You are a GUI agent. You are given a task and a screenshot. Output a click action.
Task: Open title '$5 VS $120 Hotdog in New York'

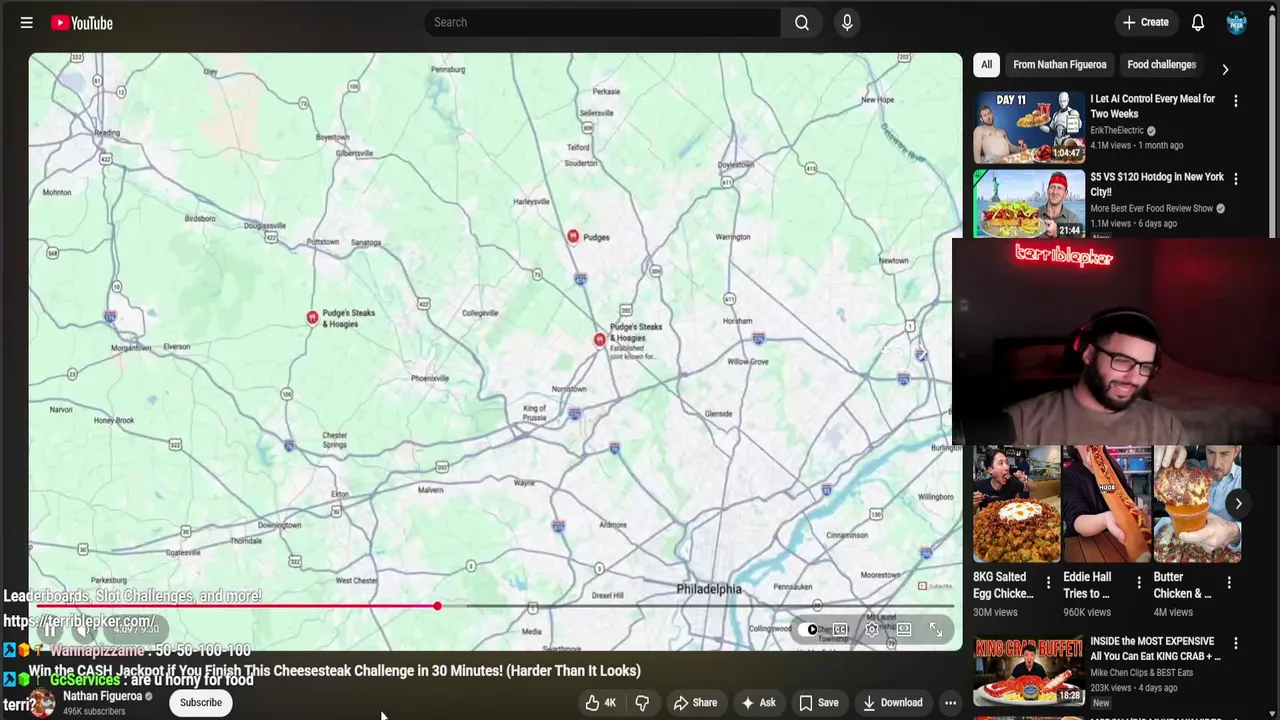(x=1157, y=184)
